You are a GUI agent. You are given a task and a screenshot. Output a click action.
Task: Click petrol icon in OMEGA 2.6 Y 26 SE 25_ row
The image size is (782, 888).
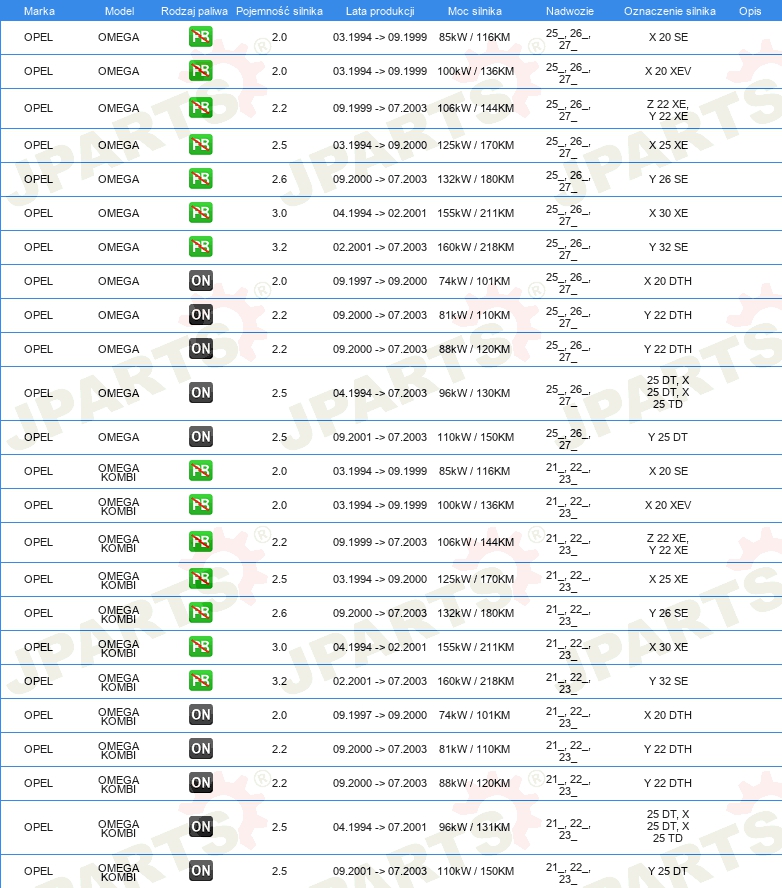pos(200,179)
